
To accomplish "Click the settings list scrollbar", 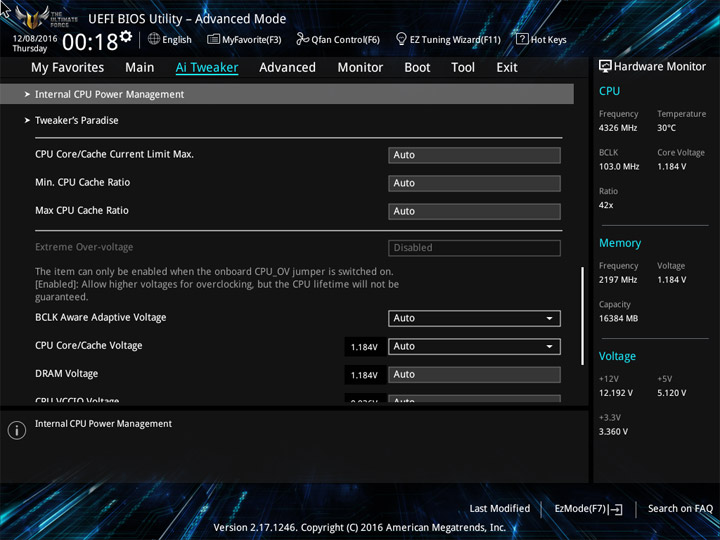I will pos(583,316).
